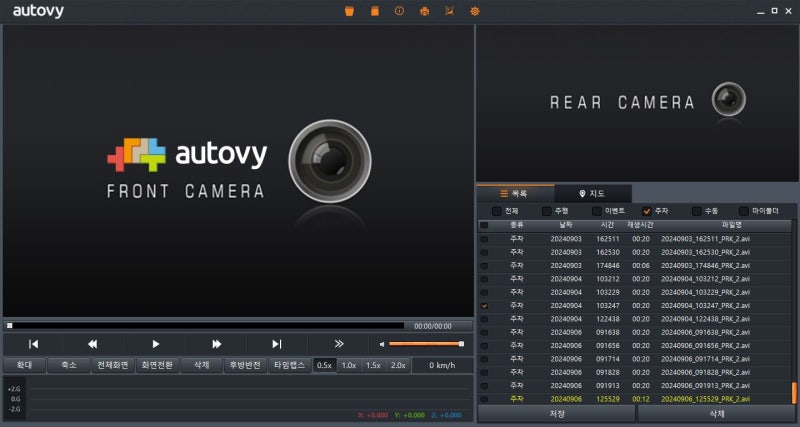Select file 20240904_103229_PRK_2.avi
This screenshot has width=800, height=427.
point(635,292)
